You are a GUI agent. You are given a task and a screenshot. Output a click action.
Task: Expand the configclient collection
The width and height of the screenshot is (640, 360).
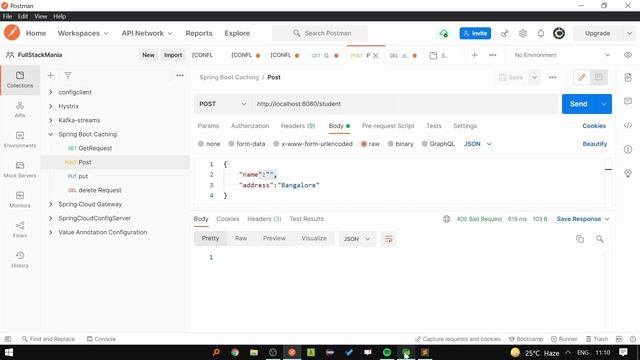51,92
